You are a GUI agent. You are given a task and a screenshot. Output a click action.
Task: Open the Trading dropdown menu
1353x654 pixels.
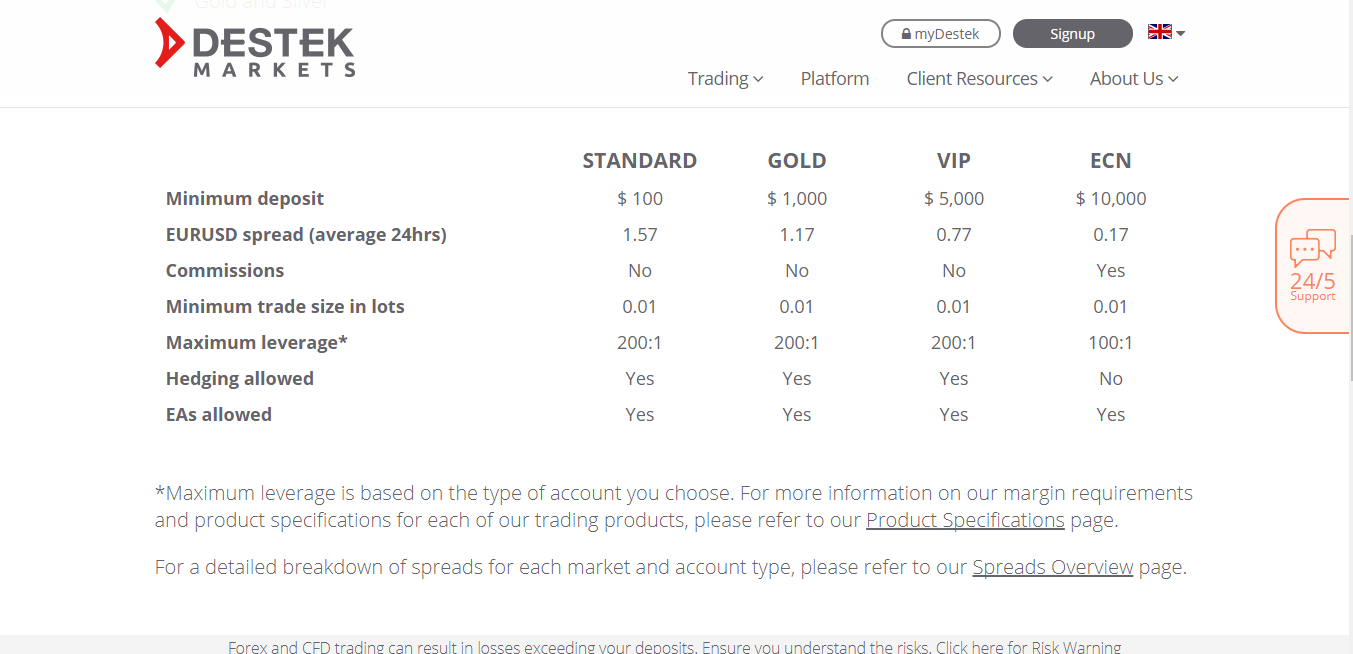tap(725, 78)
